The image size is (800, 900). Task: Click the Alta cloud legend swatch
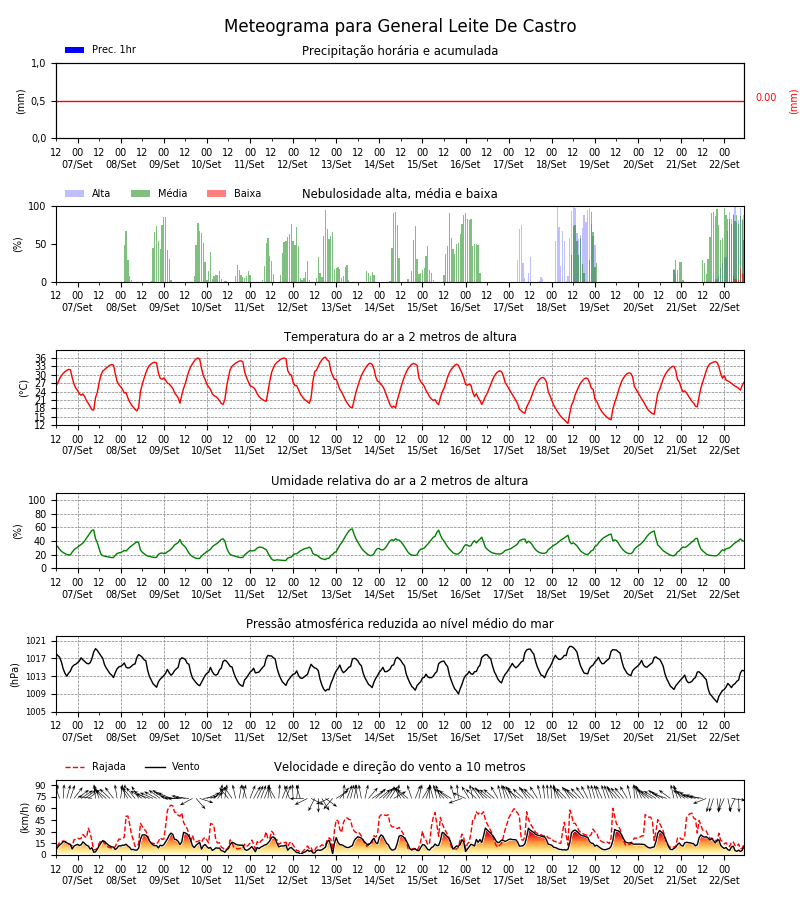75,193
